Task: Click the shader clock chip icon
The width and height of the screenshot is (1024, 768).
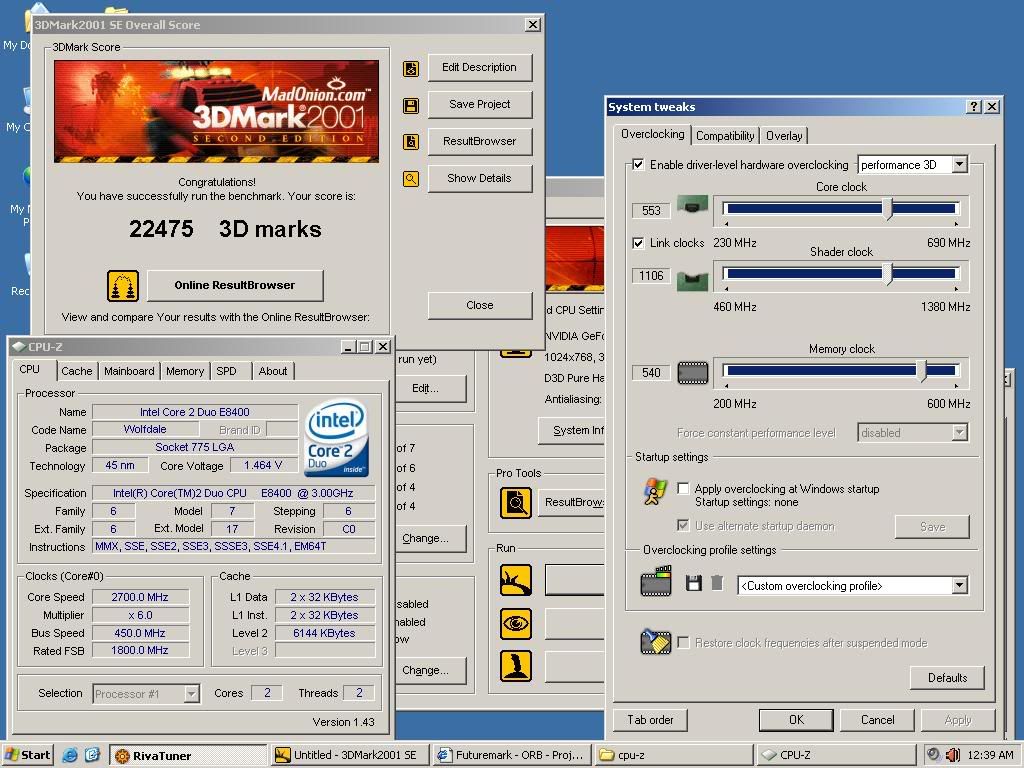Action: (692, 280)
